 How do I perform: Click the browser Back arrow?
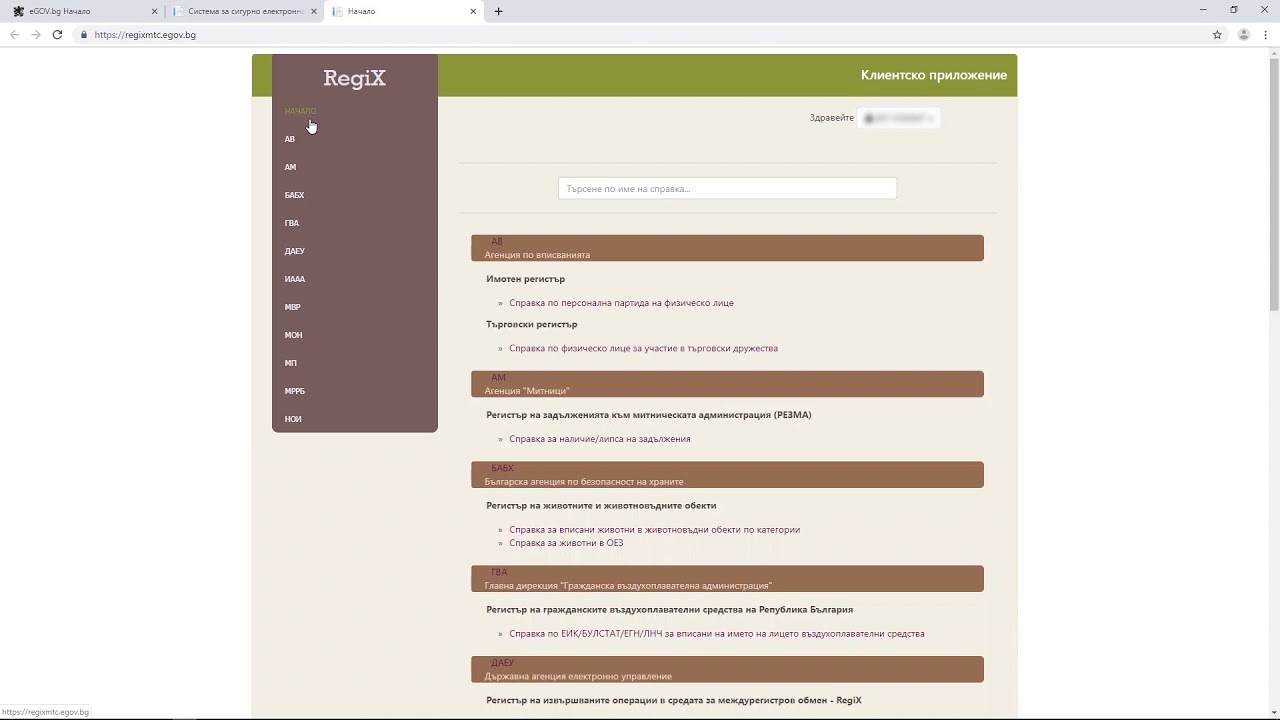coord(14,34)
